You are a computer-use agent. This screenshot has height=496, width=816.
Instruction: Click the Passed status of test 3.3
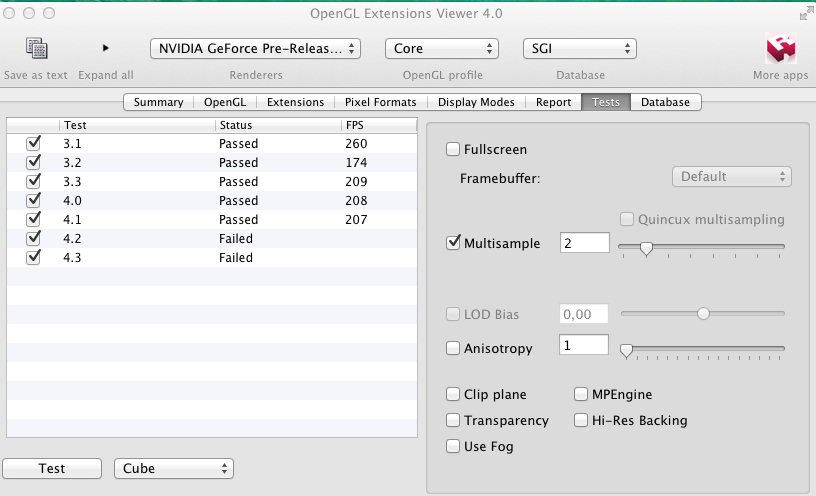(x=238, y=182)
